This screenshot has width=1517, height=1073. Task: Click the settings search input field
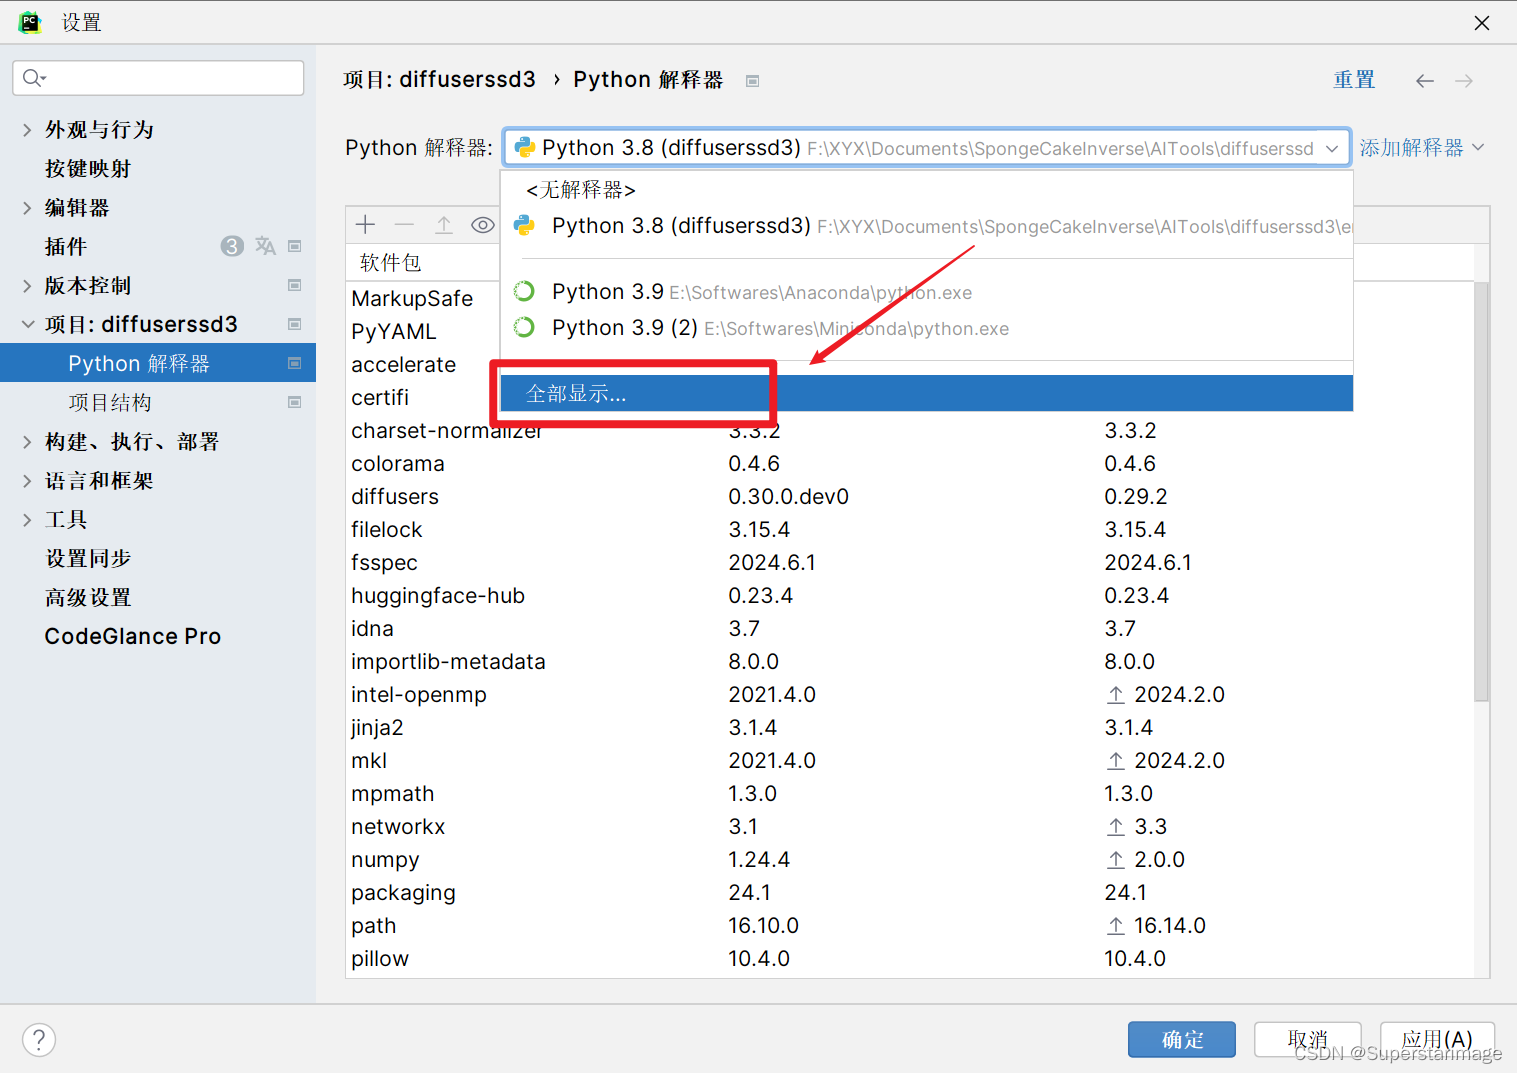point(158,78)
